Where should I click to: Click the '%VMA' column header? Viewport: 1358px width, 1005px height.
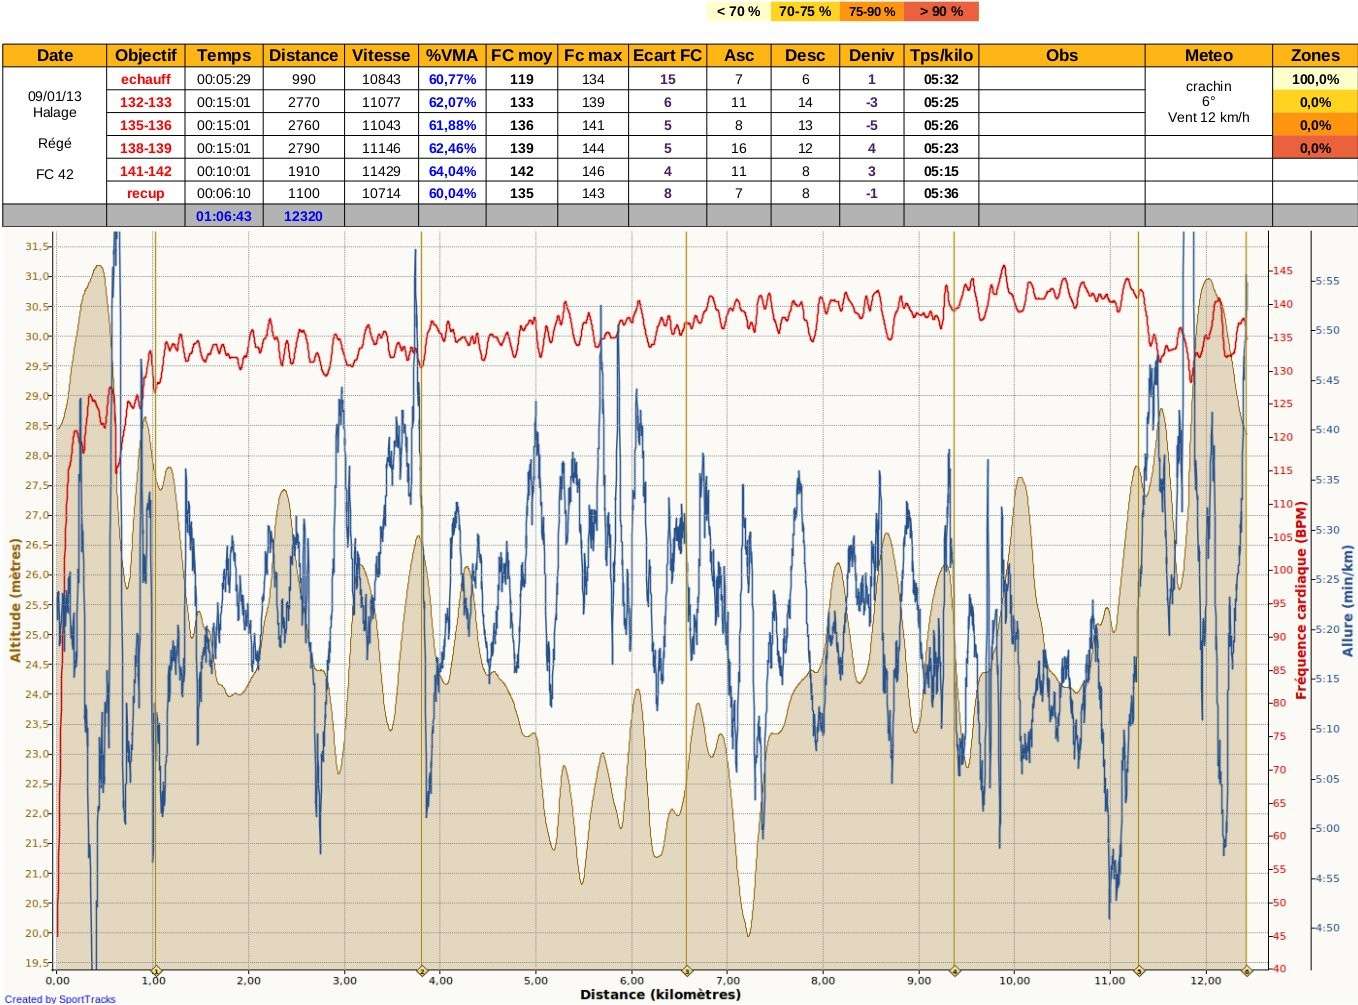click(452, 55)
